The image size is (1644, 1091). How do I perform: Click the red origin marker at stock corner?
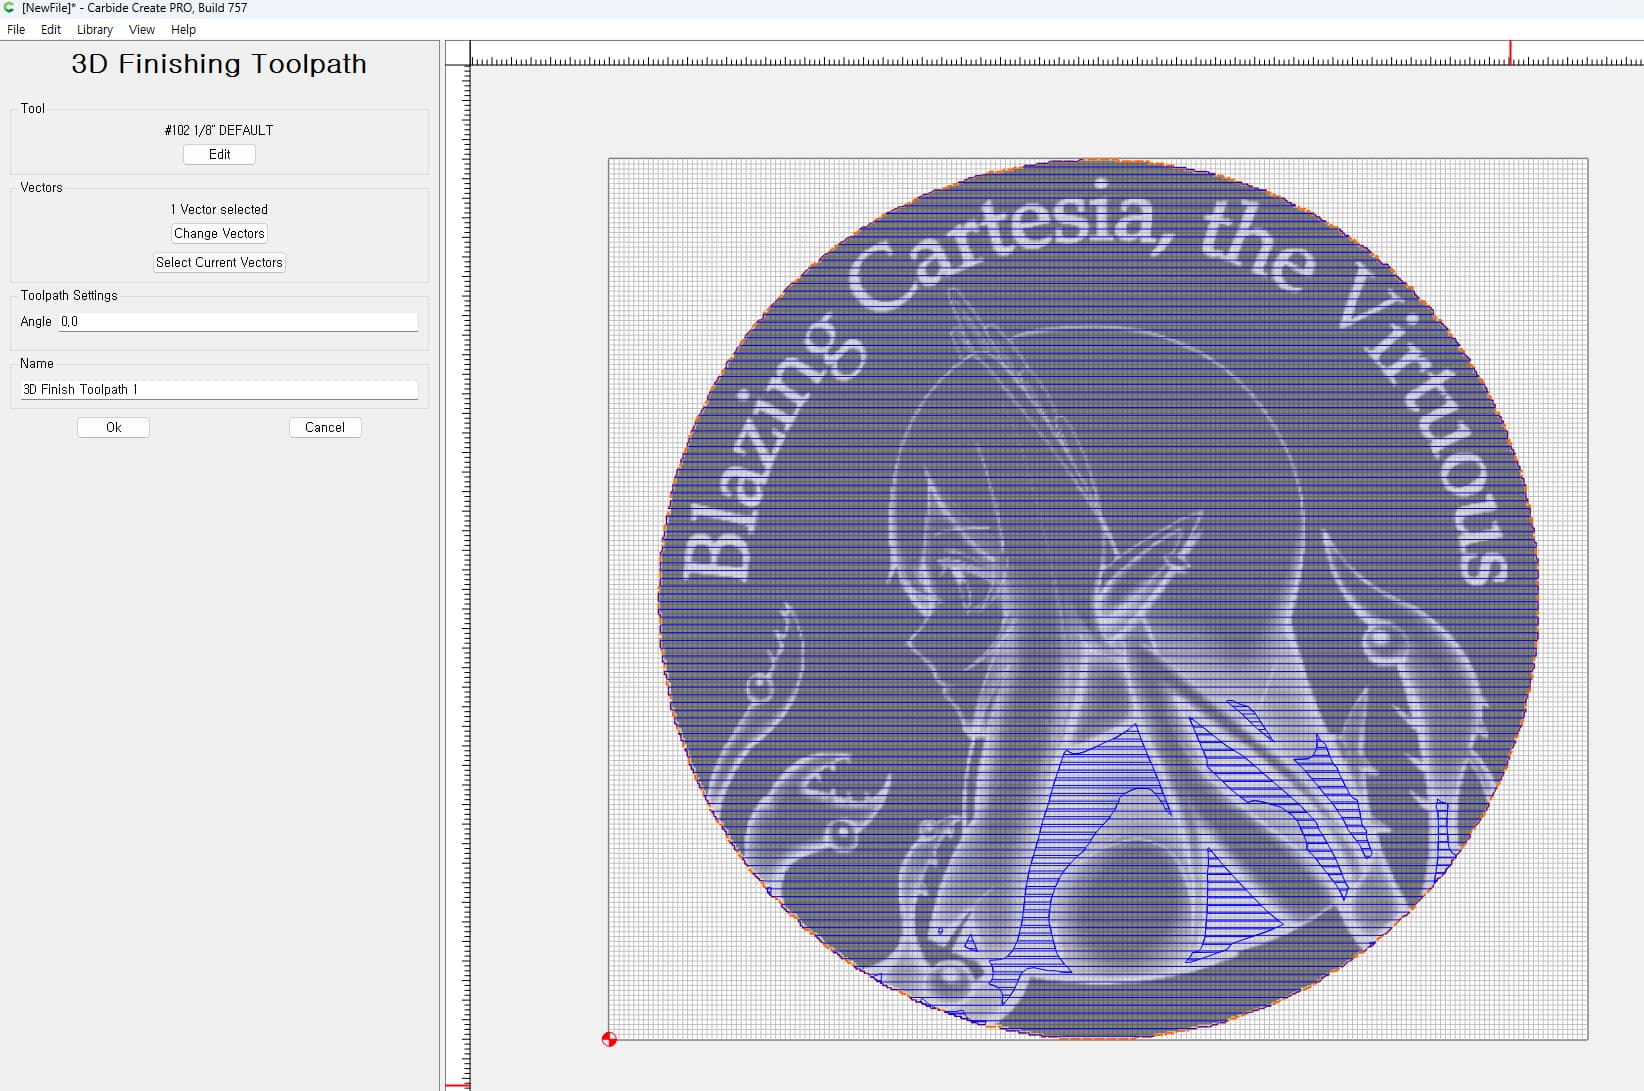610,1040
